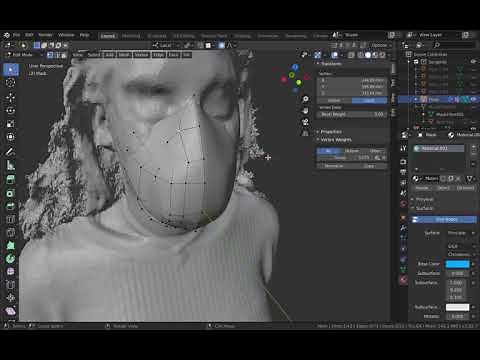Open the Render menu

45,35
